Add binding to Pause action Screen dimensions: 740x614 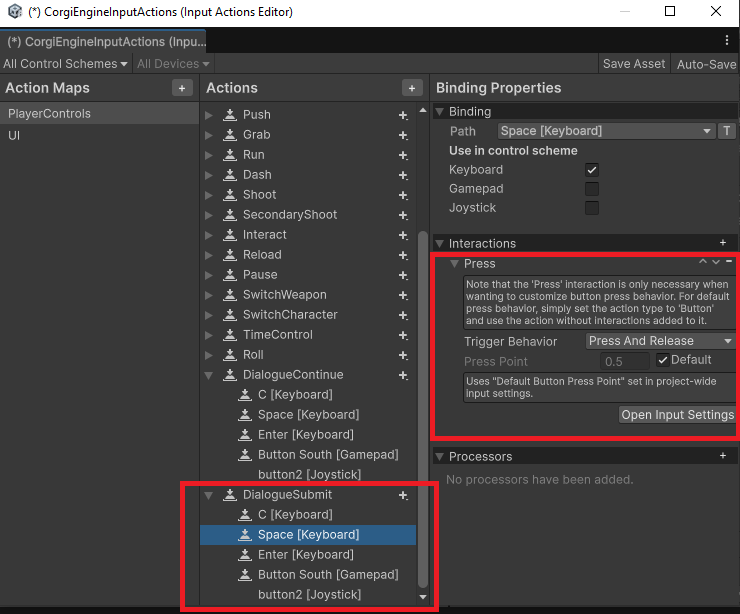(x=403, y=275)
